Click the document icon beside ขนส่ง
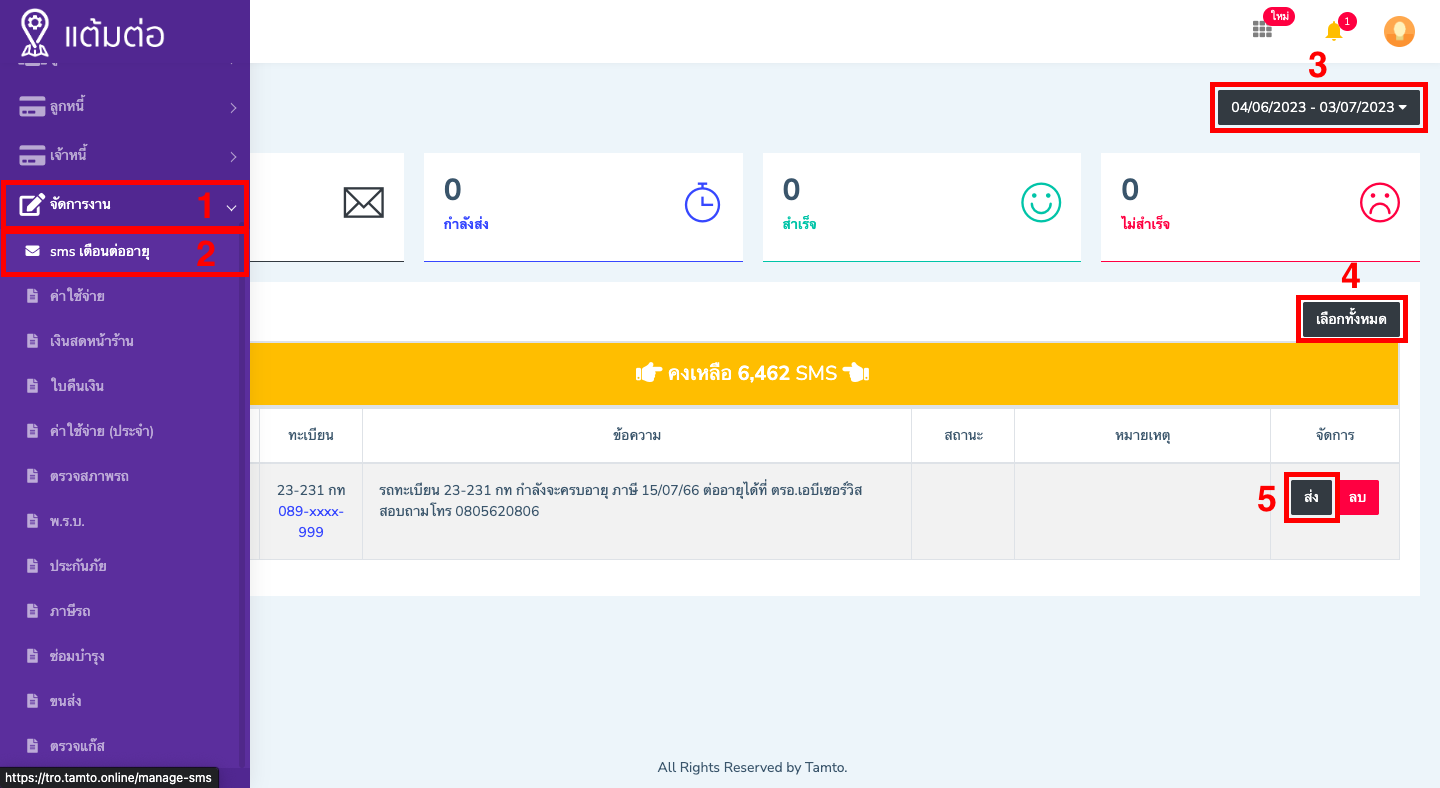This screenshot has height=788, width=1440. 32,701
